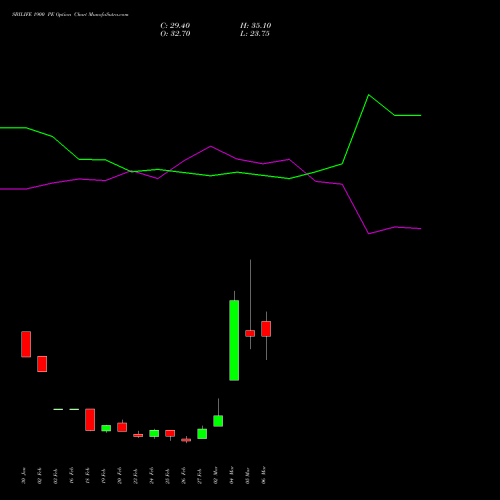Click the "30 Jan" date axis label

[x=23, y=476]
